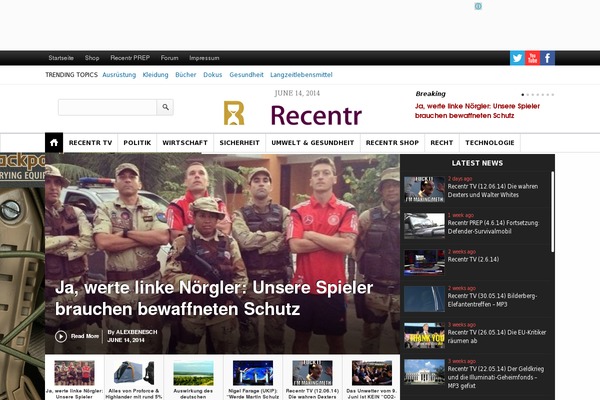Open Recentr TV (30.05.14) Bilderberg news item
Viewport: 600px width, 400px height.
pos(492,300)
